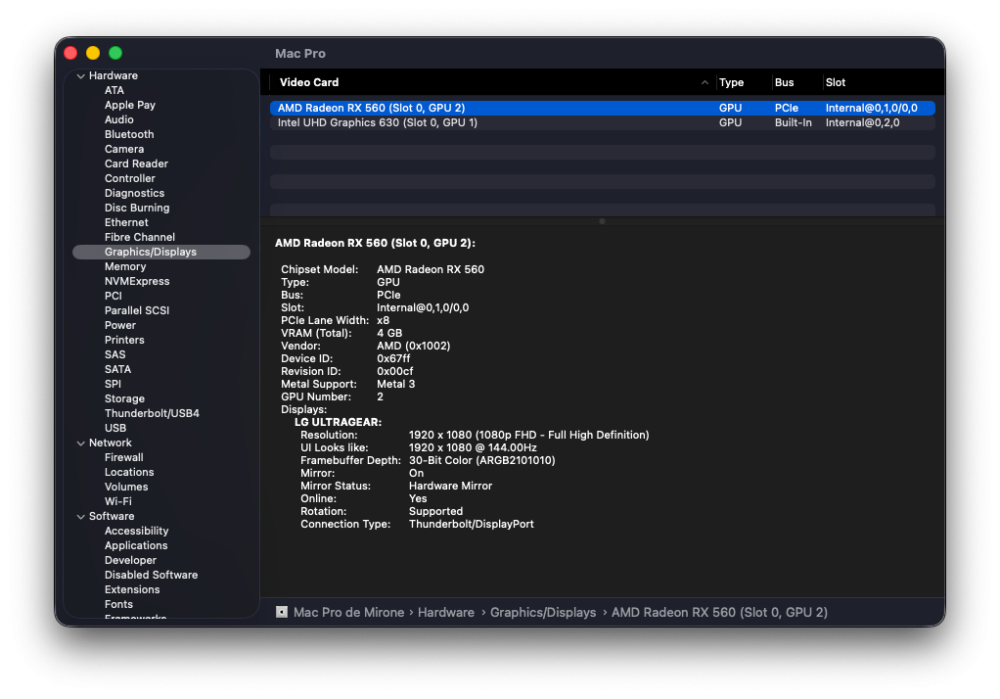Image resolution: width=1000 pixels, height=699 pixels.
Task: Select Intel UHD Graphics 630 row
Action: pos(603,123)
